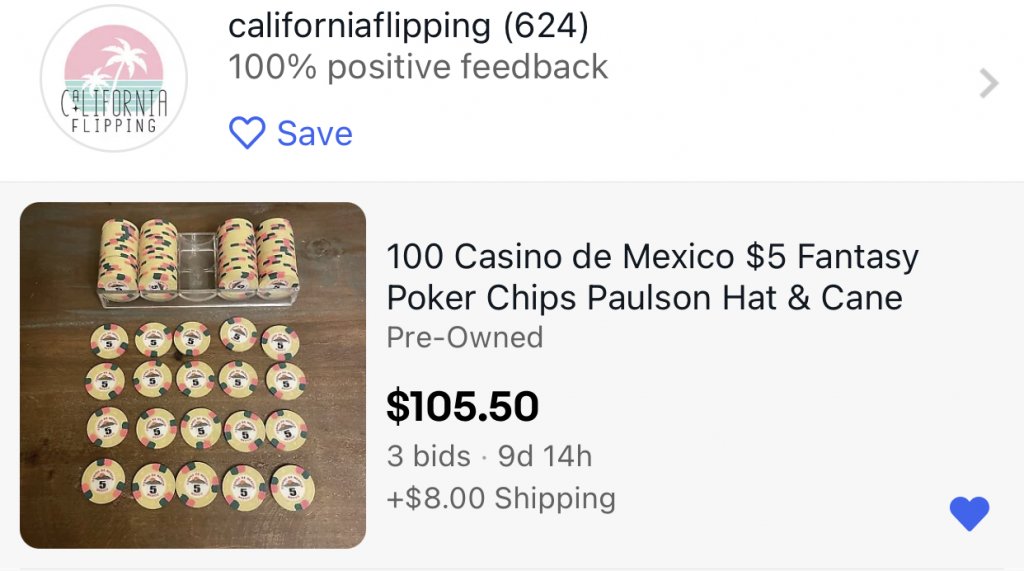Click the Pre-Owned condition label
The height and width of the screenshot is (571, 1024).
tap(464, 337)
